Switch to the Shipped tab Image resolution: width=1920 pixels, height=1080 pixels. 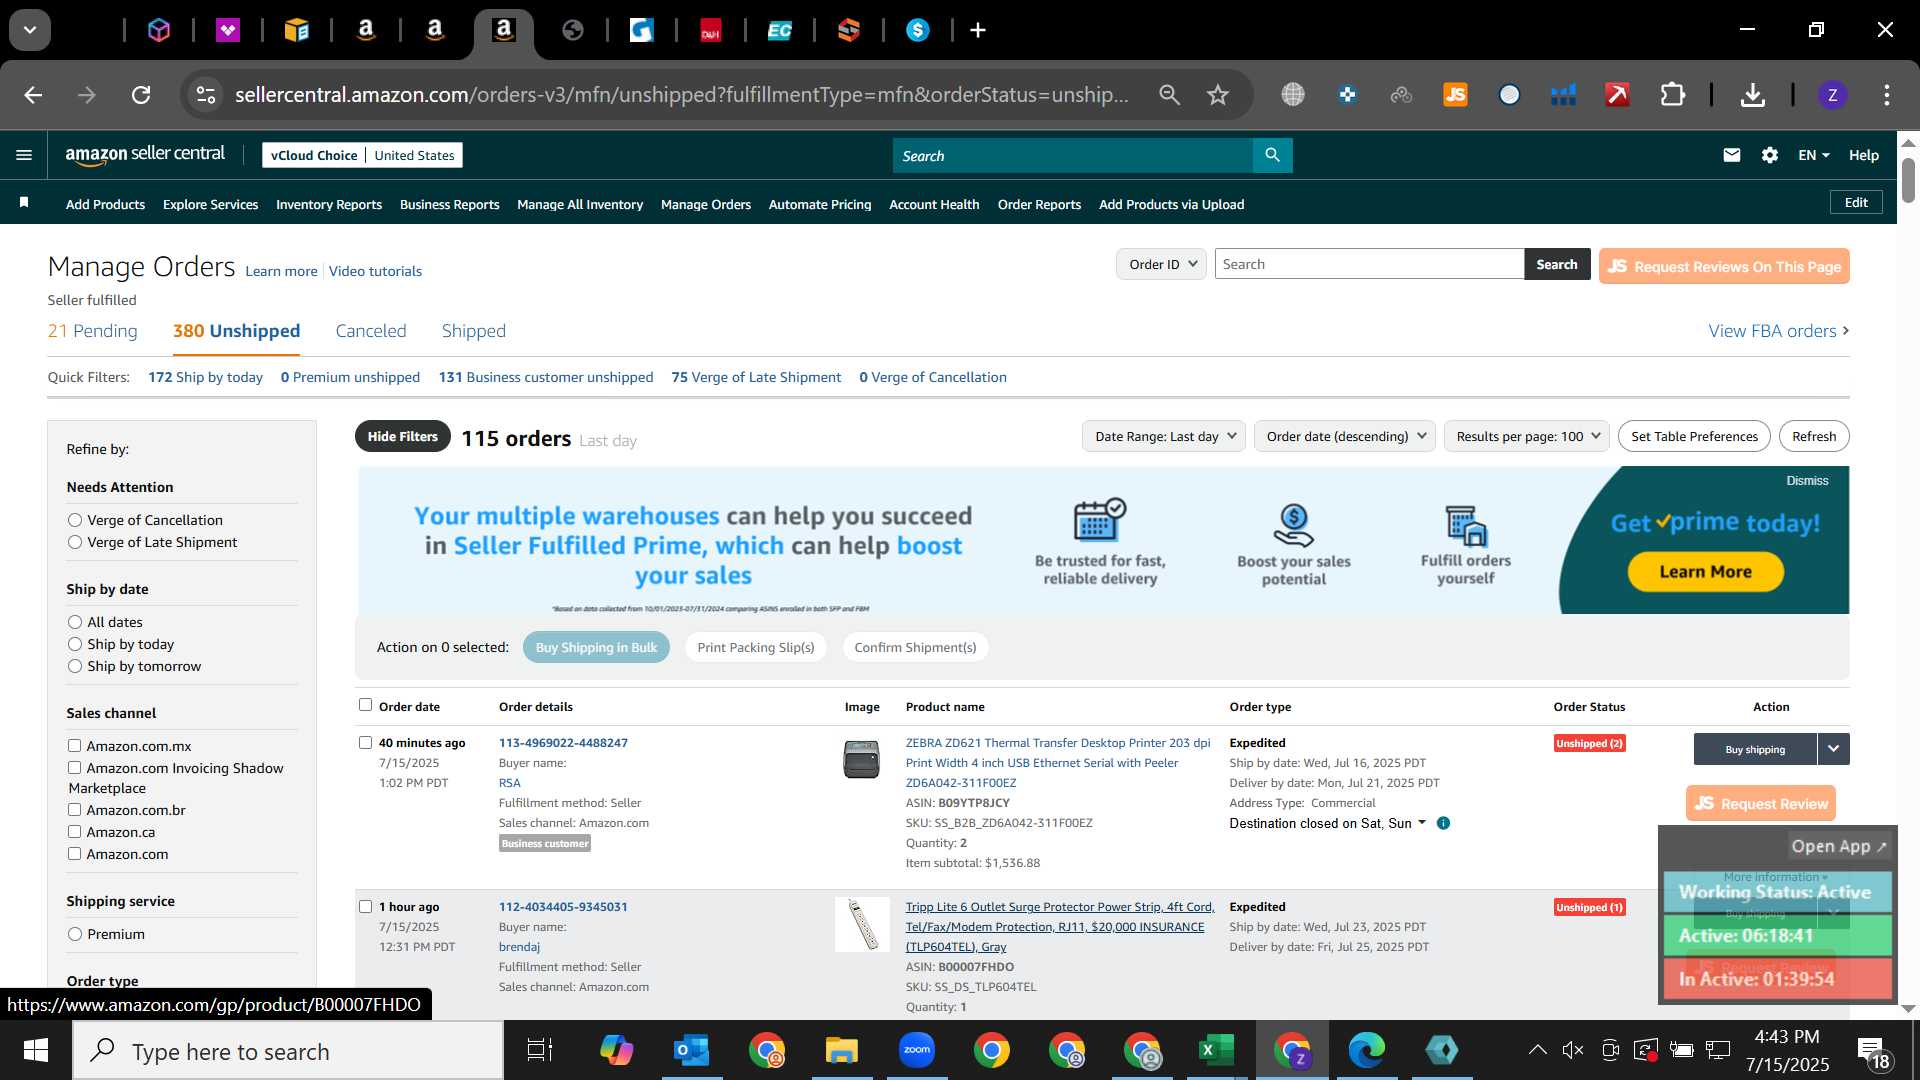pyautogui.click(x=474, y=331)
